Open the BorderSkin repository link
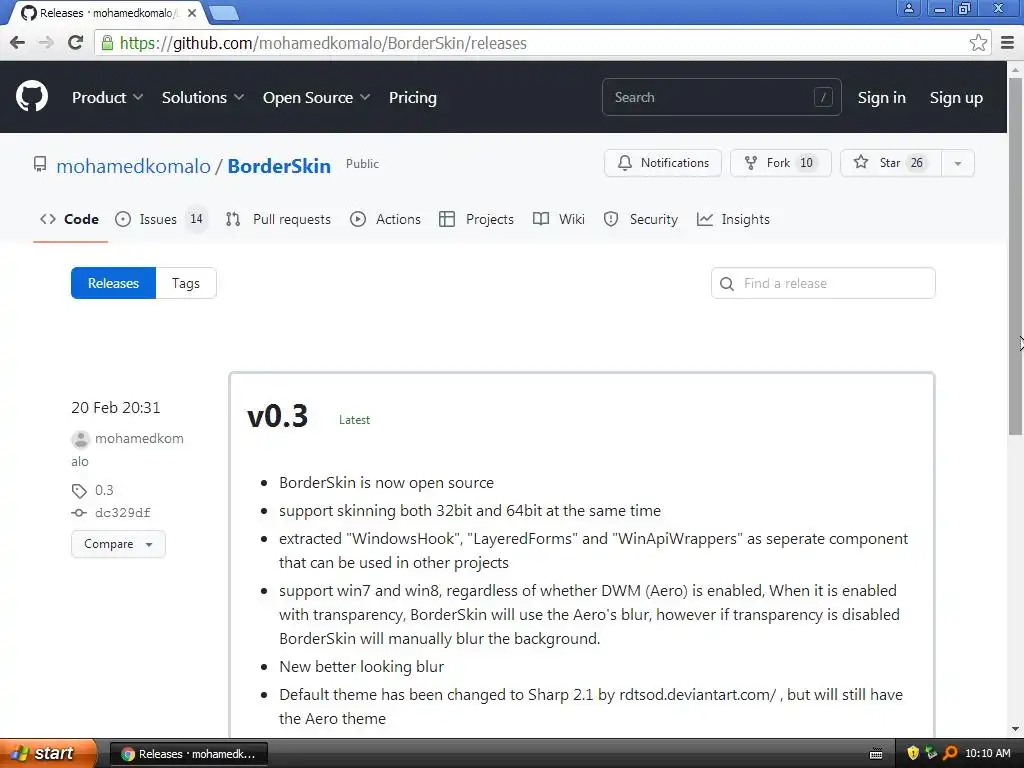Screen dimensions: 1024x768 pos(279,166)
